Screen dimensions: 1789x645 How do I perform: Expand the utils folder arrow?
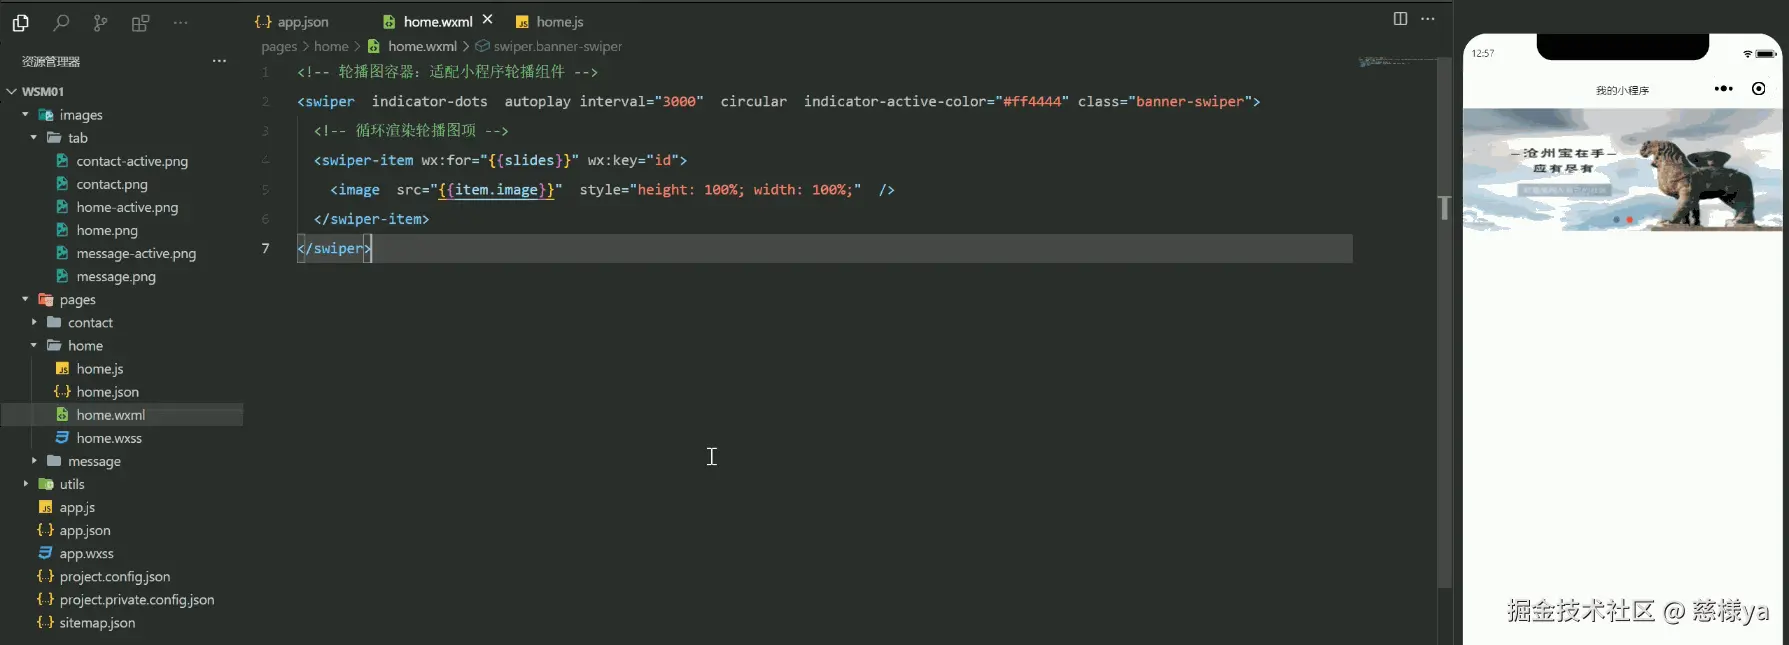point(25,484)
